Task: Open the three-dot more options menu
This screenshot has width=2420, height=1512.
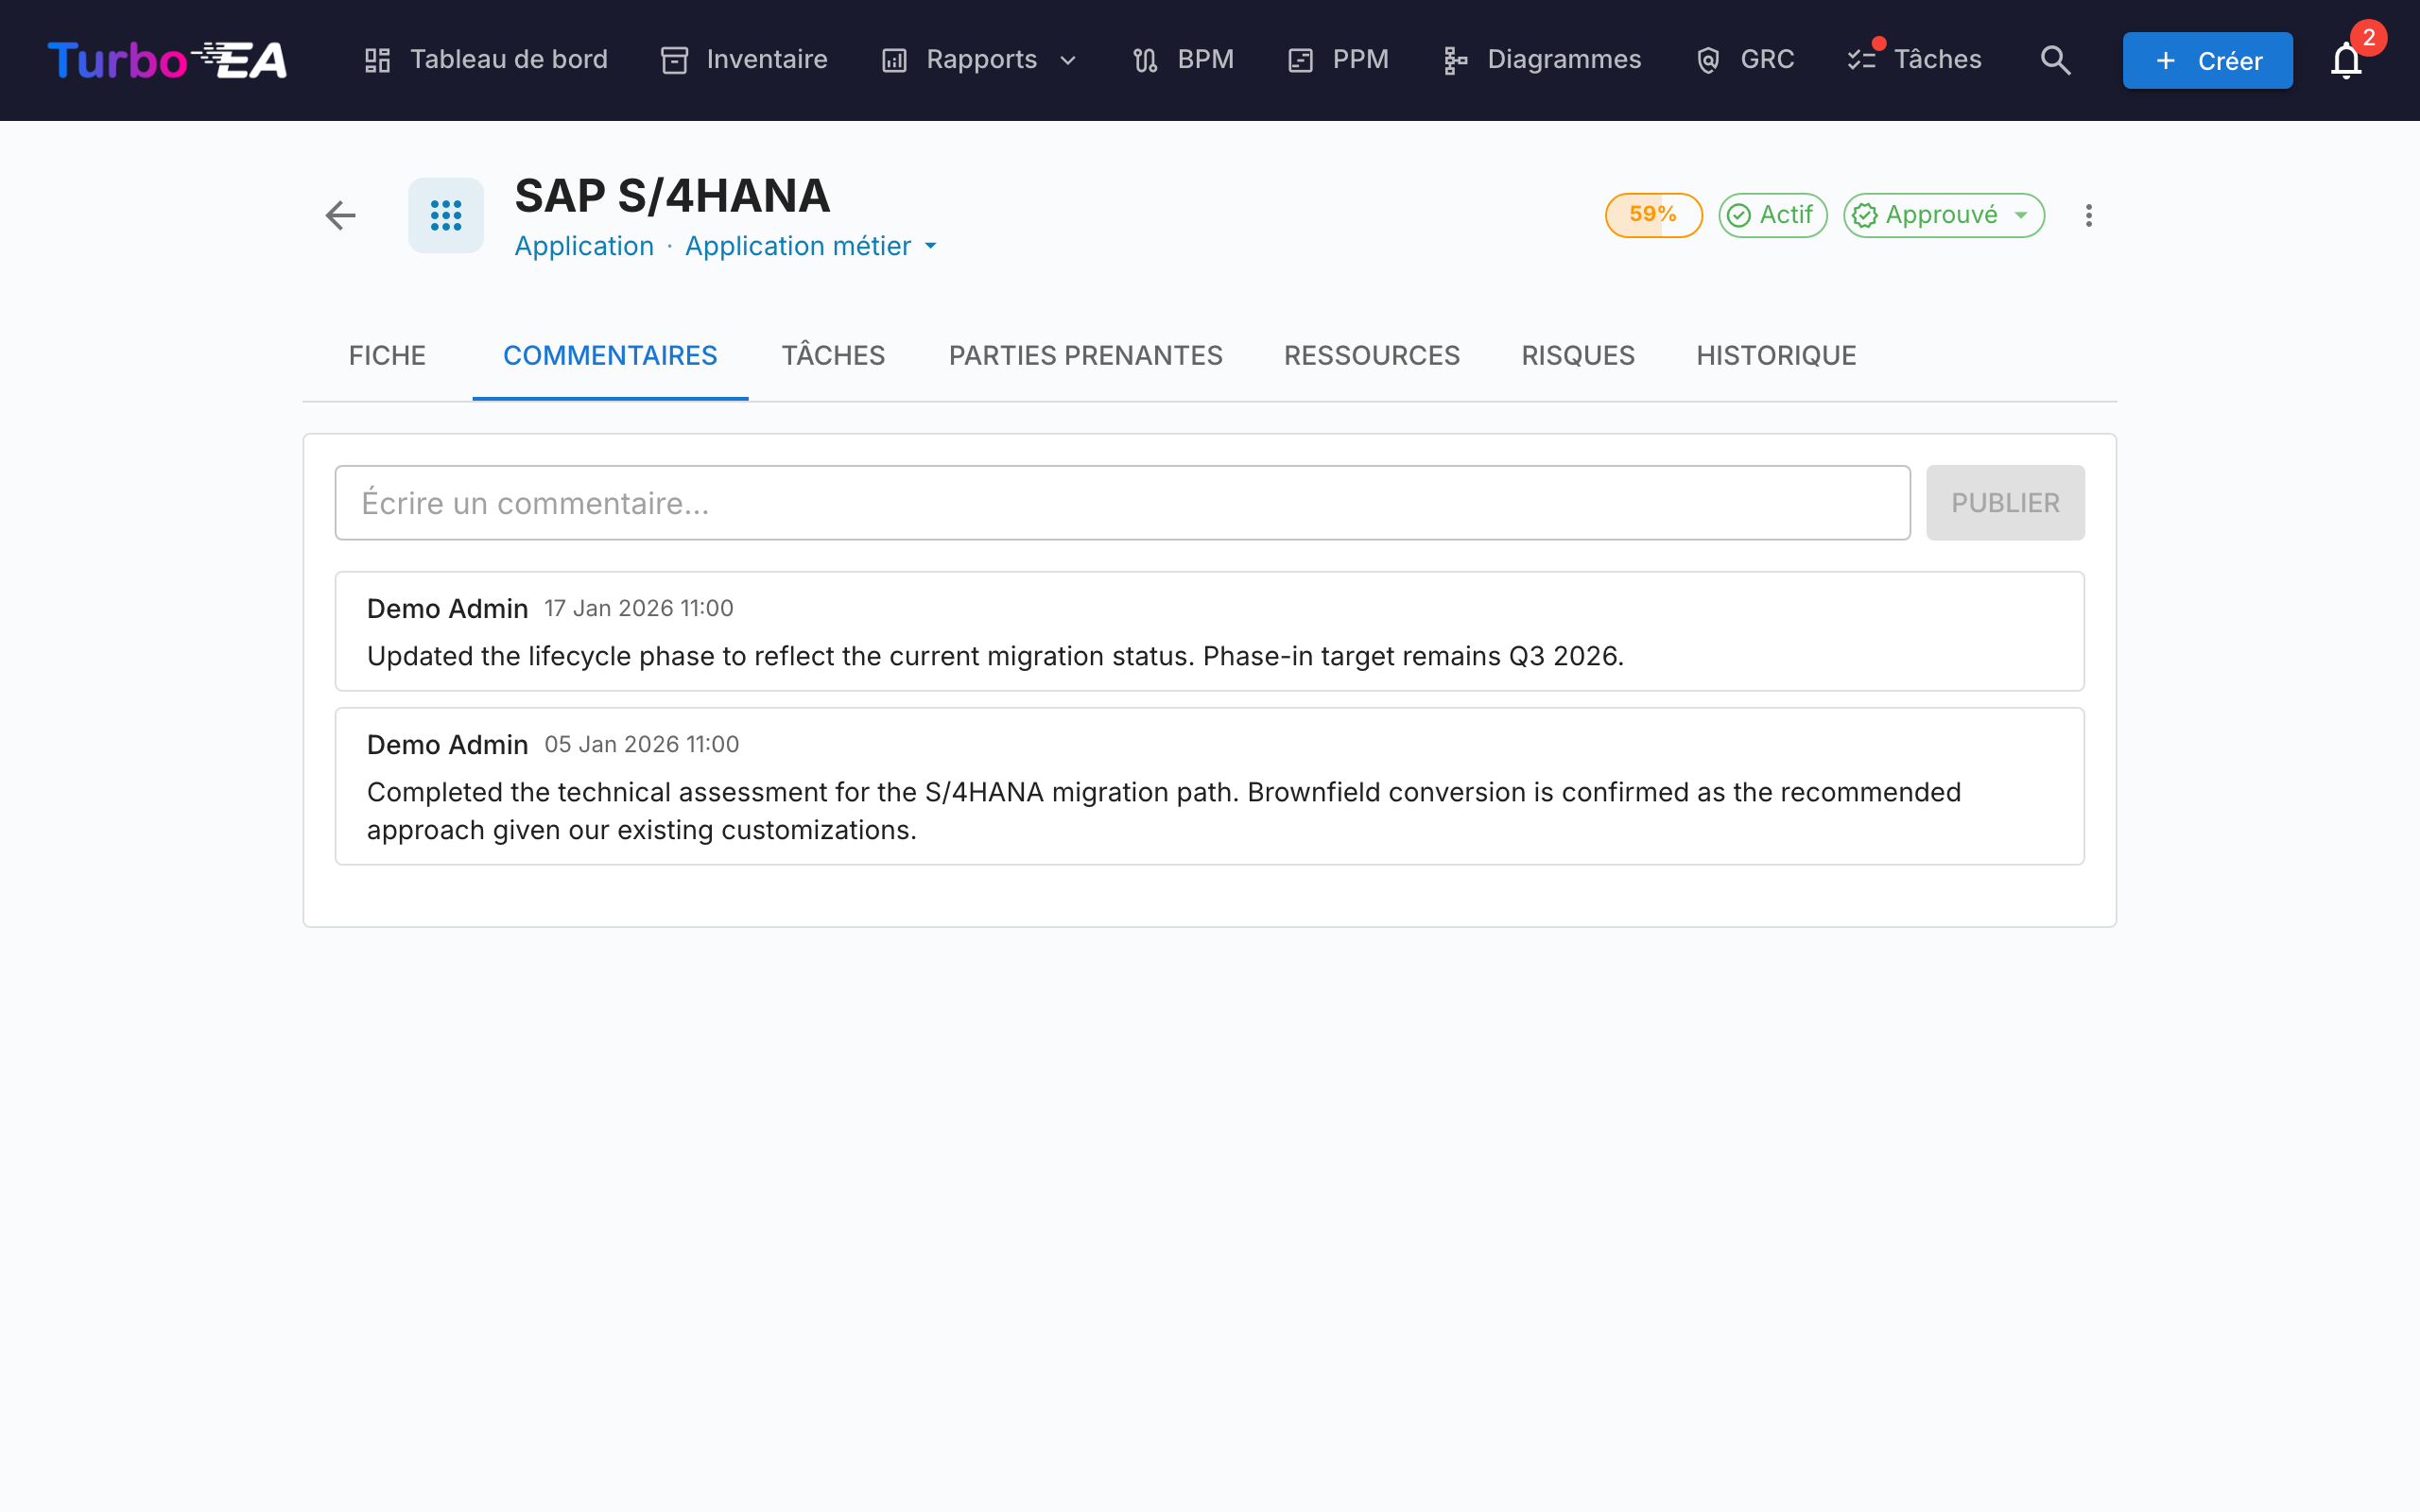Action: [2088, 215]
